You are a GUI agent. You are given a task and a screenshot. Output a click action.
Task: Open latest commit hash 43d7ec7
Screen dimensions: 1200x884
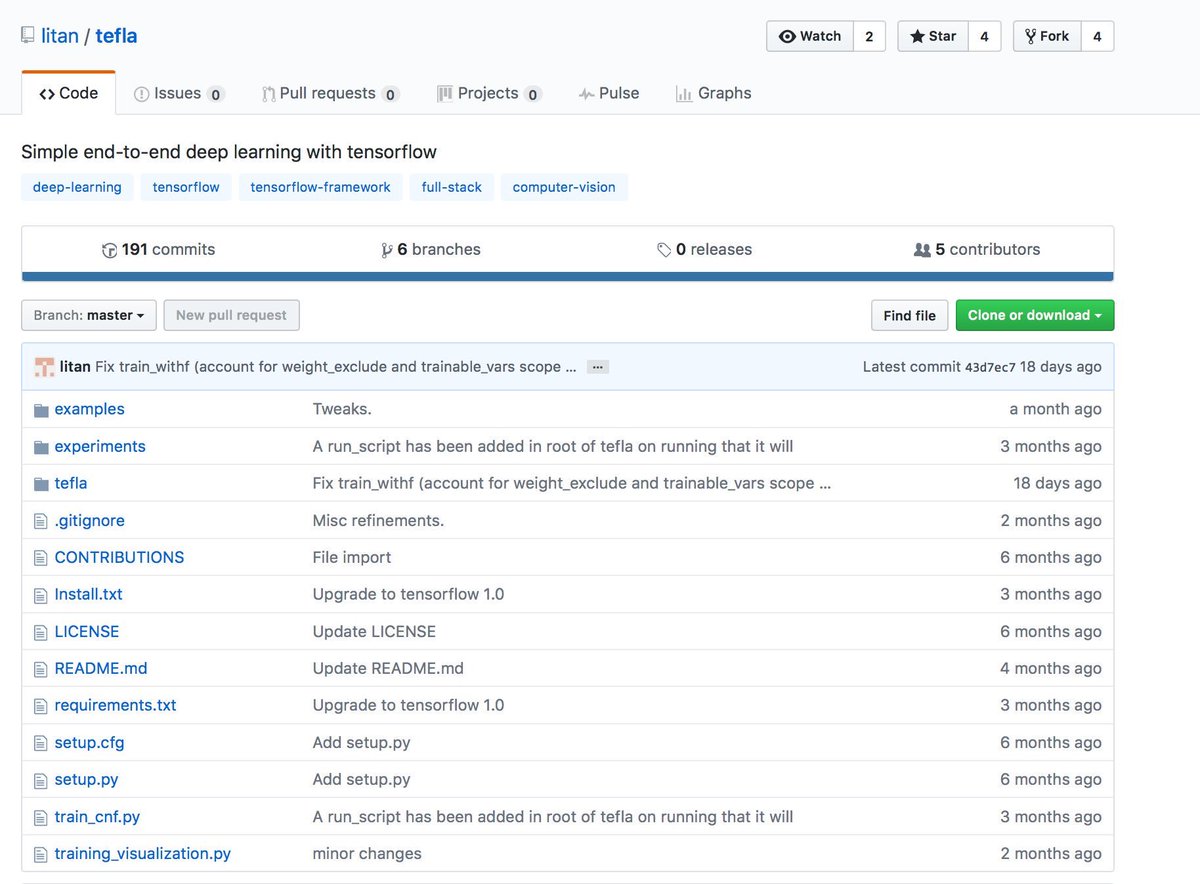pyautogui.click(x=990, y=367)
